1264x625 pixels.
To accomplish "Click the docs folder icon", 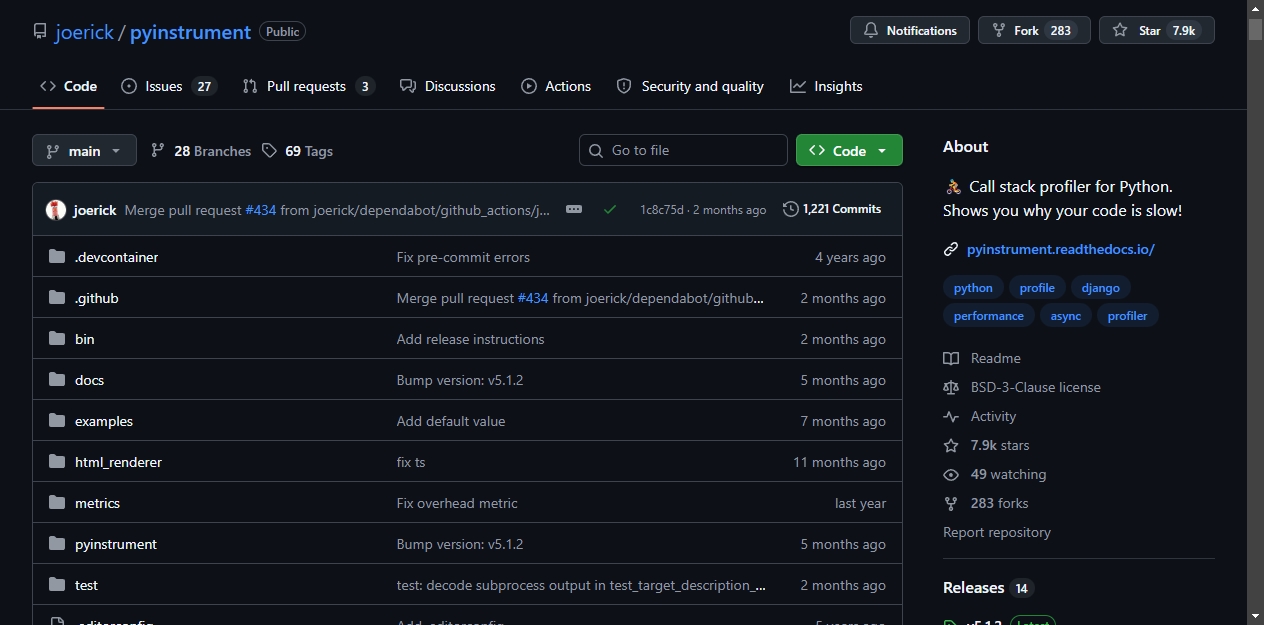I will 57,380.
